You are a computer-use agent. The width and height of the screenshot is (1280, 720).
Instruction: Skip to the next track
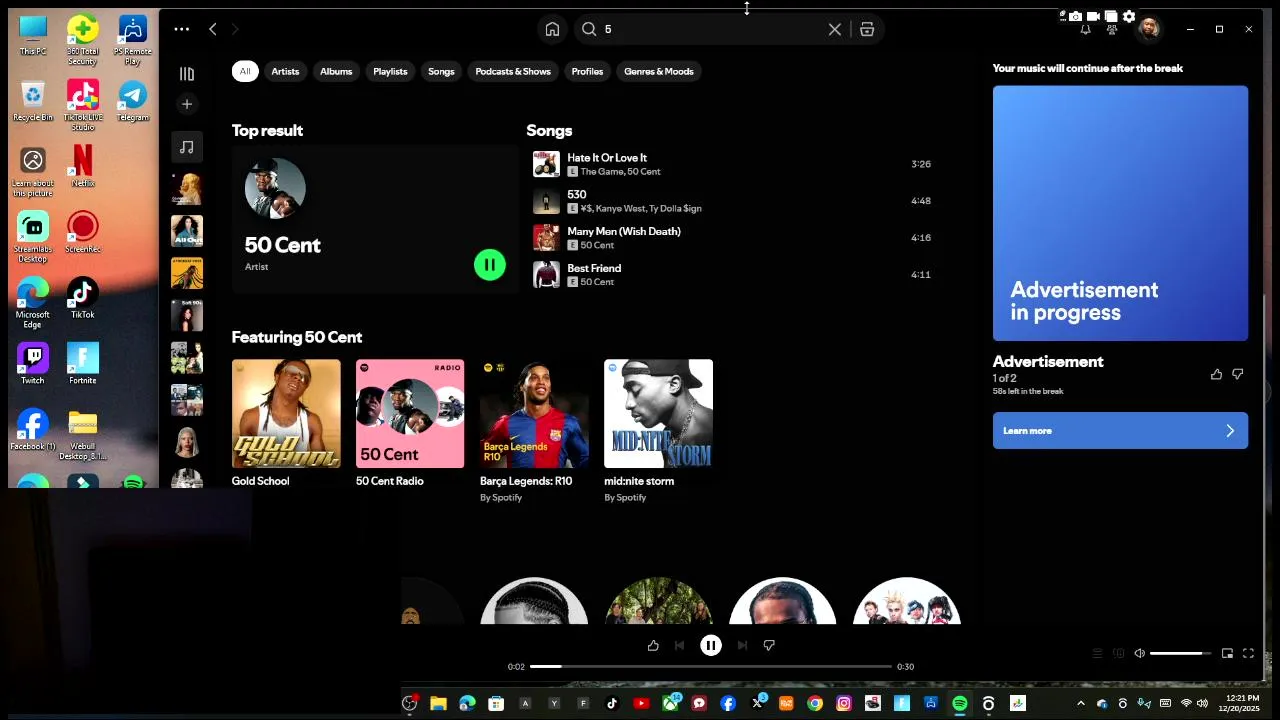(x=742, y=646)
